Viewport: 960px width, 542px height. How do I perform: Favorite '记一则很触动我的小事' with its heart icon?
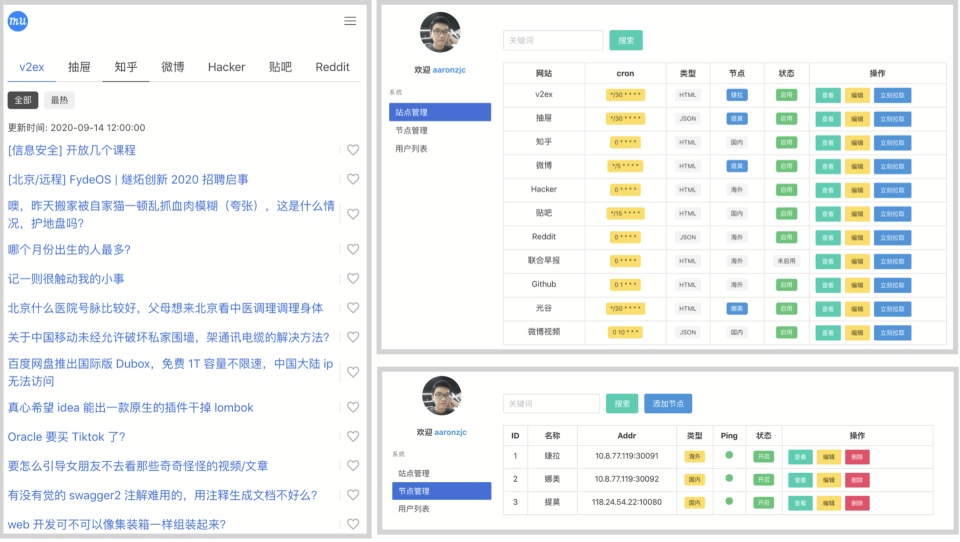point(353,279)
